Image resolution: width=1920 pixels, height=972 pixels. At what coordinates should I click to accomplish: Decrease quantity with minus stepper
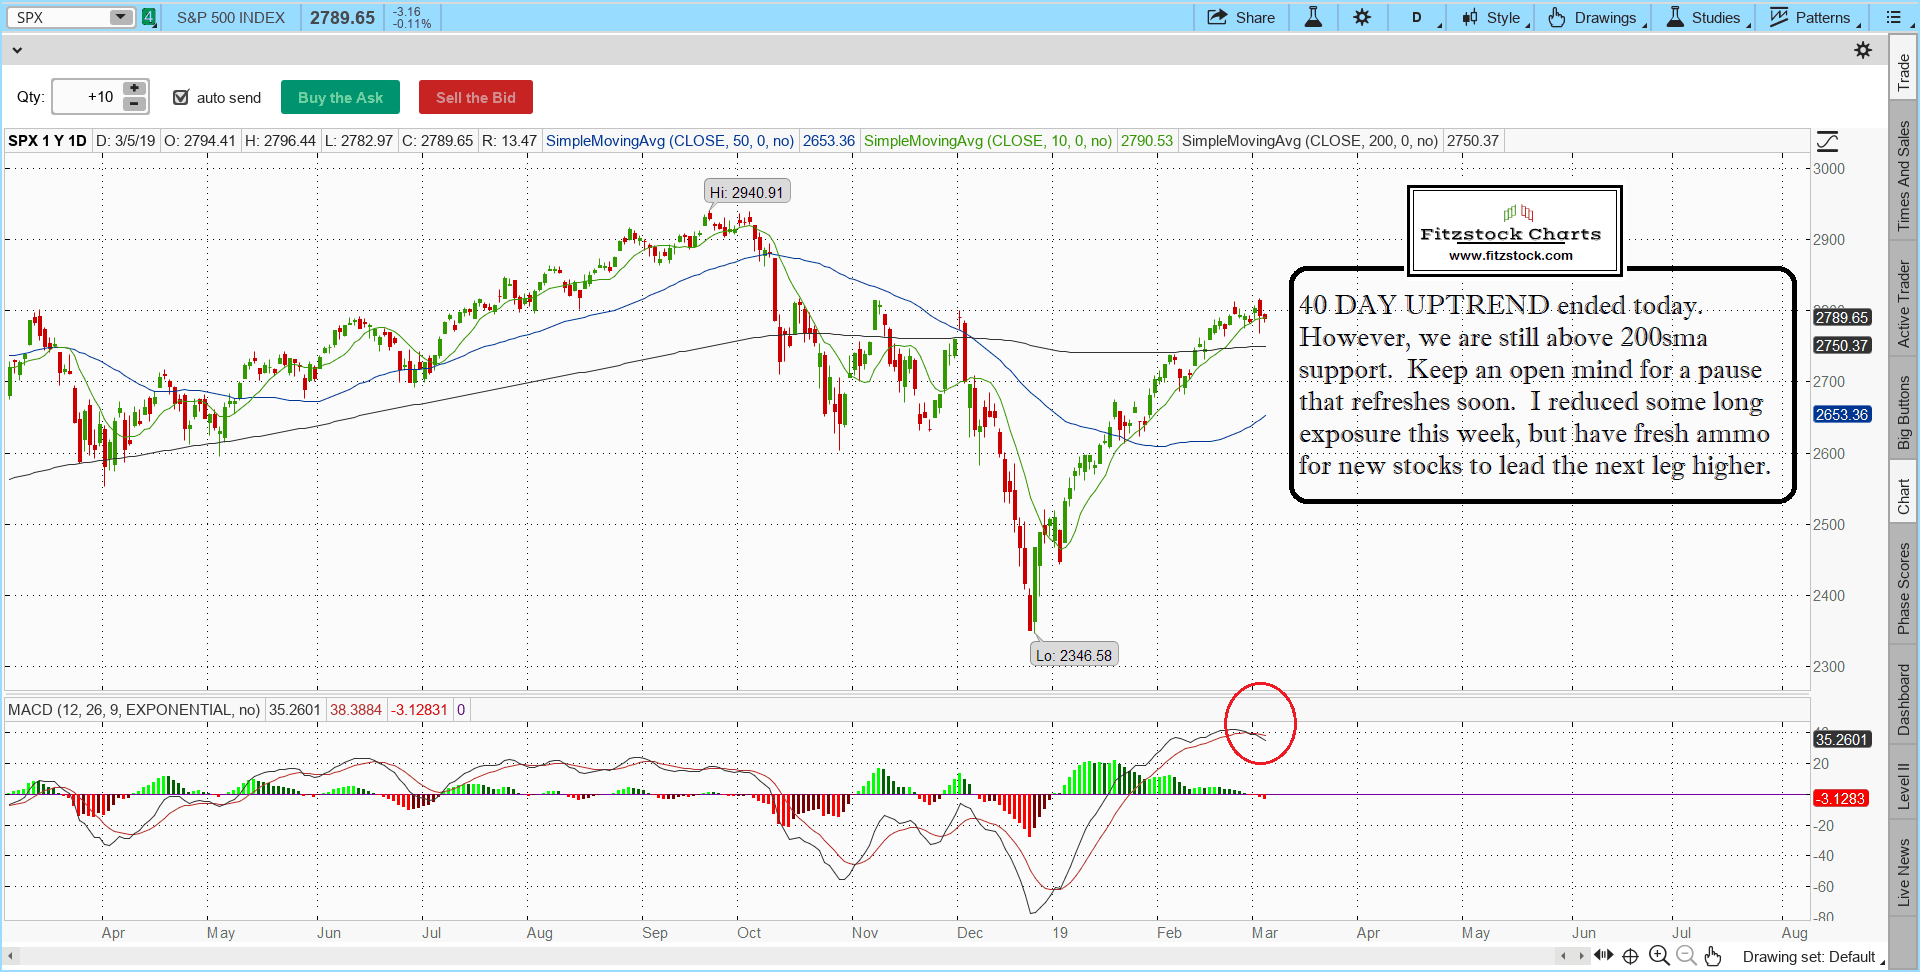coord(134,104)
